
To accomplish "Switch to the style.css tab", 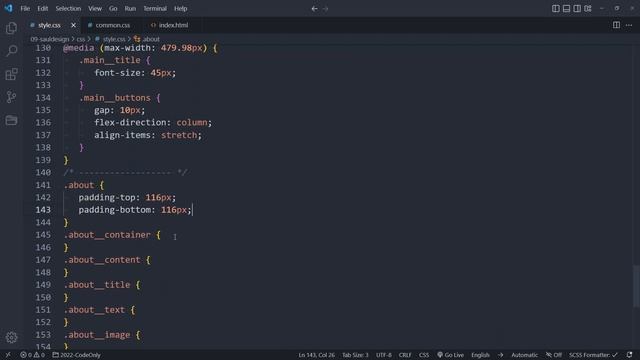I will pyautogui.click(x=49, y=25).
